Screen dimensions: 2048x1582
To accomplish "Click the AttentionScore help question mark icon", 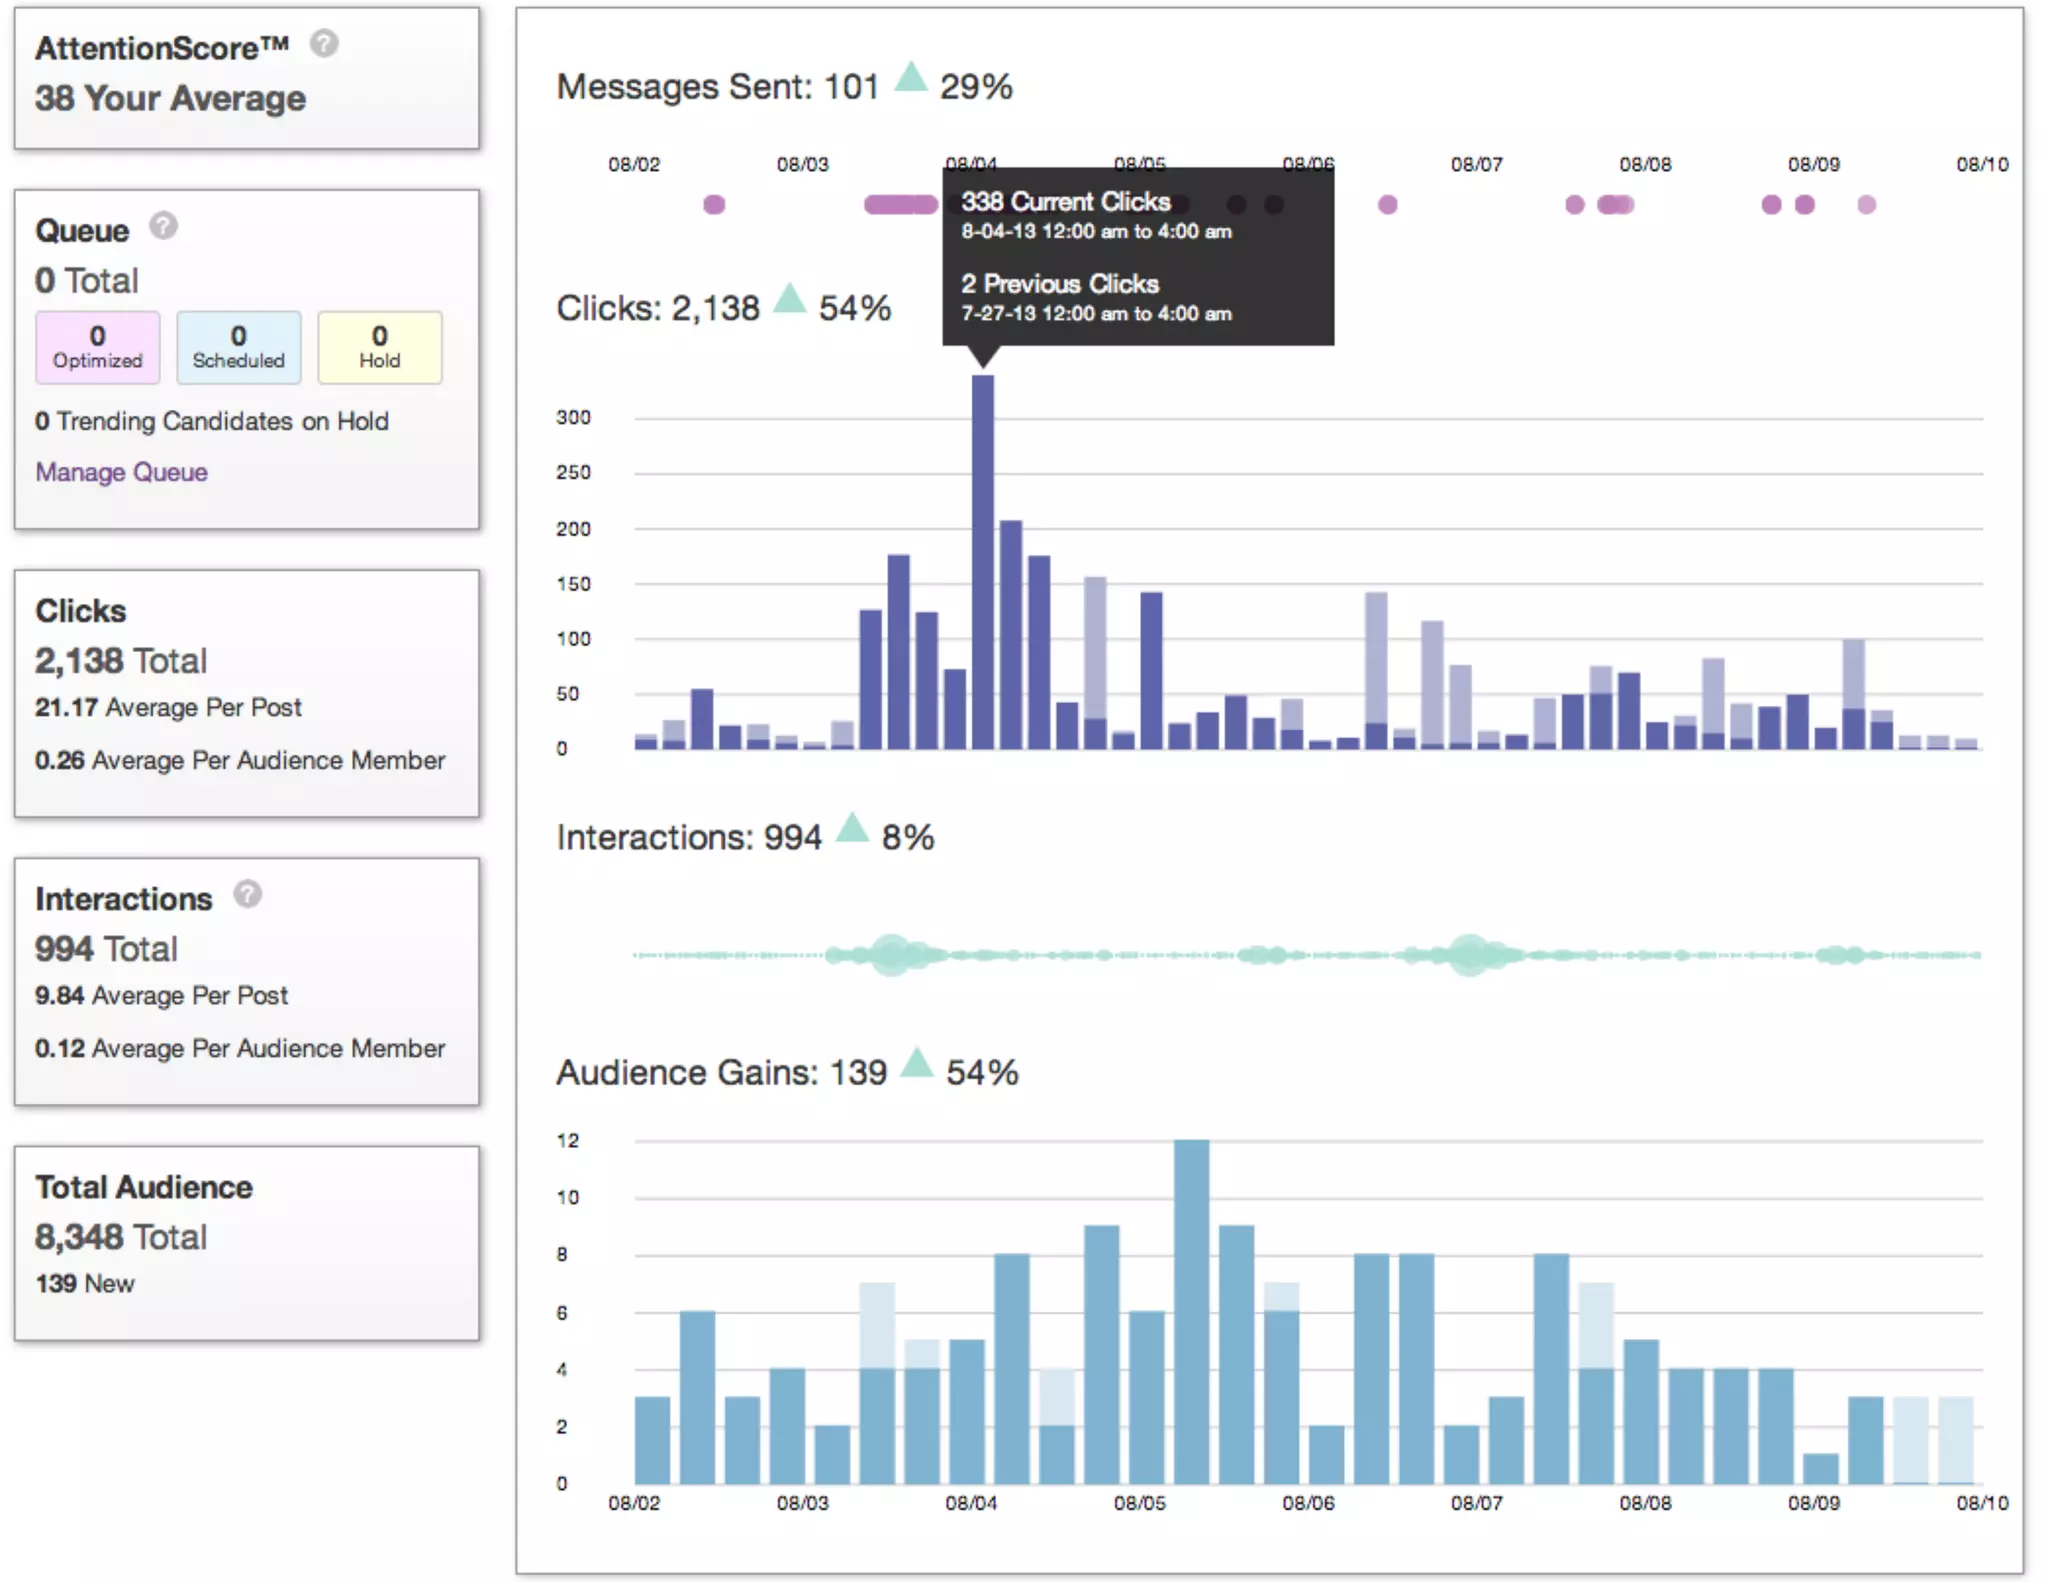I will point(324,43).
